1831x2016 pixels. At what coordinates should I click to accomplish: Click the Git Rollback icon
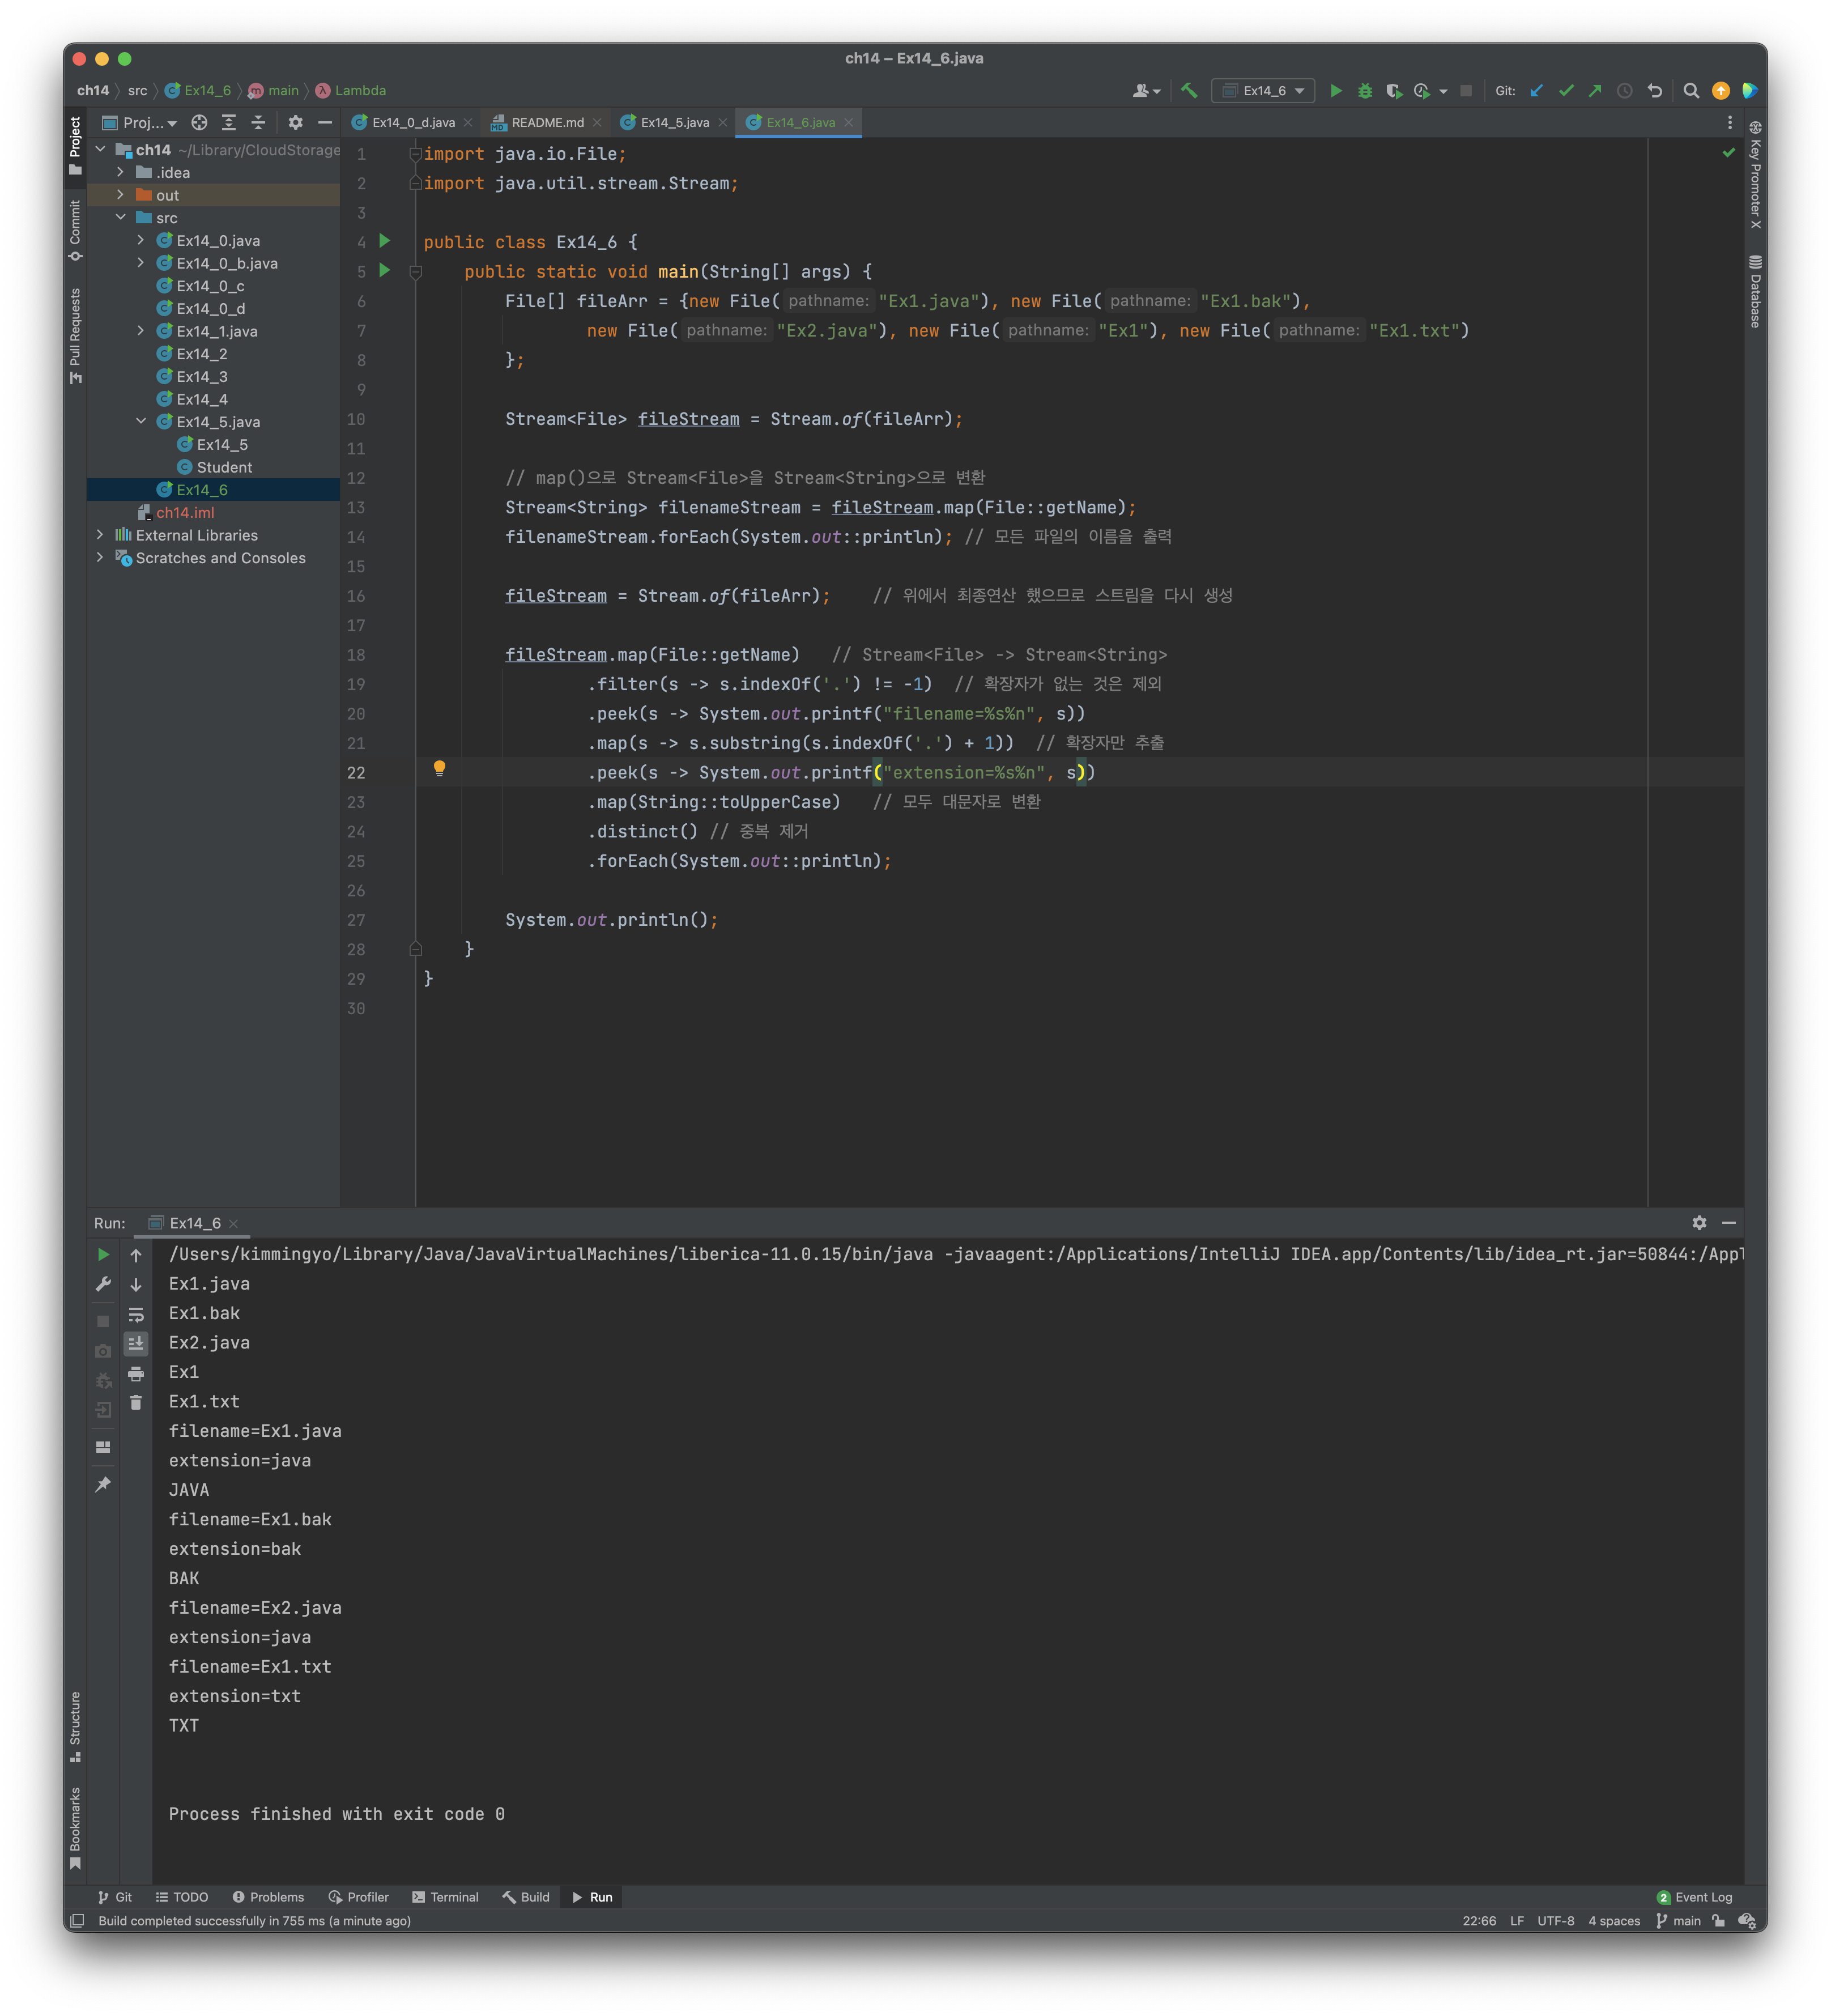1655,91
